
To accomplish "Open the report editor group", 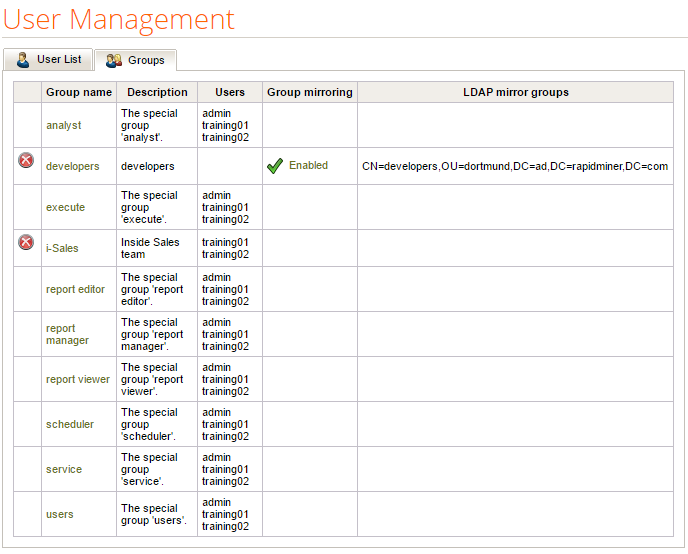I will (x=75, y=290).
